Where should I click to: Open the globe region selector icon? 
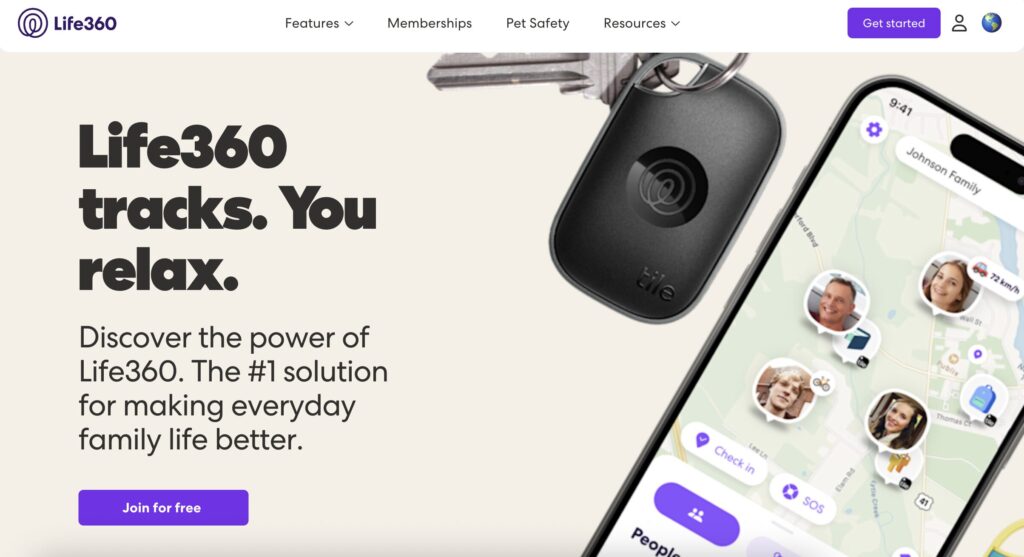click(991, 23)
